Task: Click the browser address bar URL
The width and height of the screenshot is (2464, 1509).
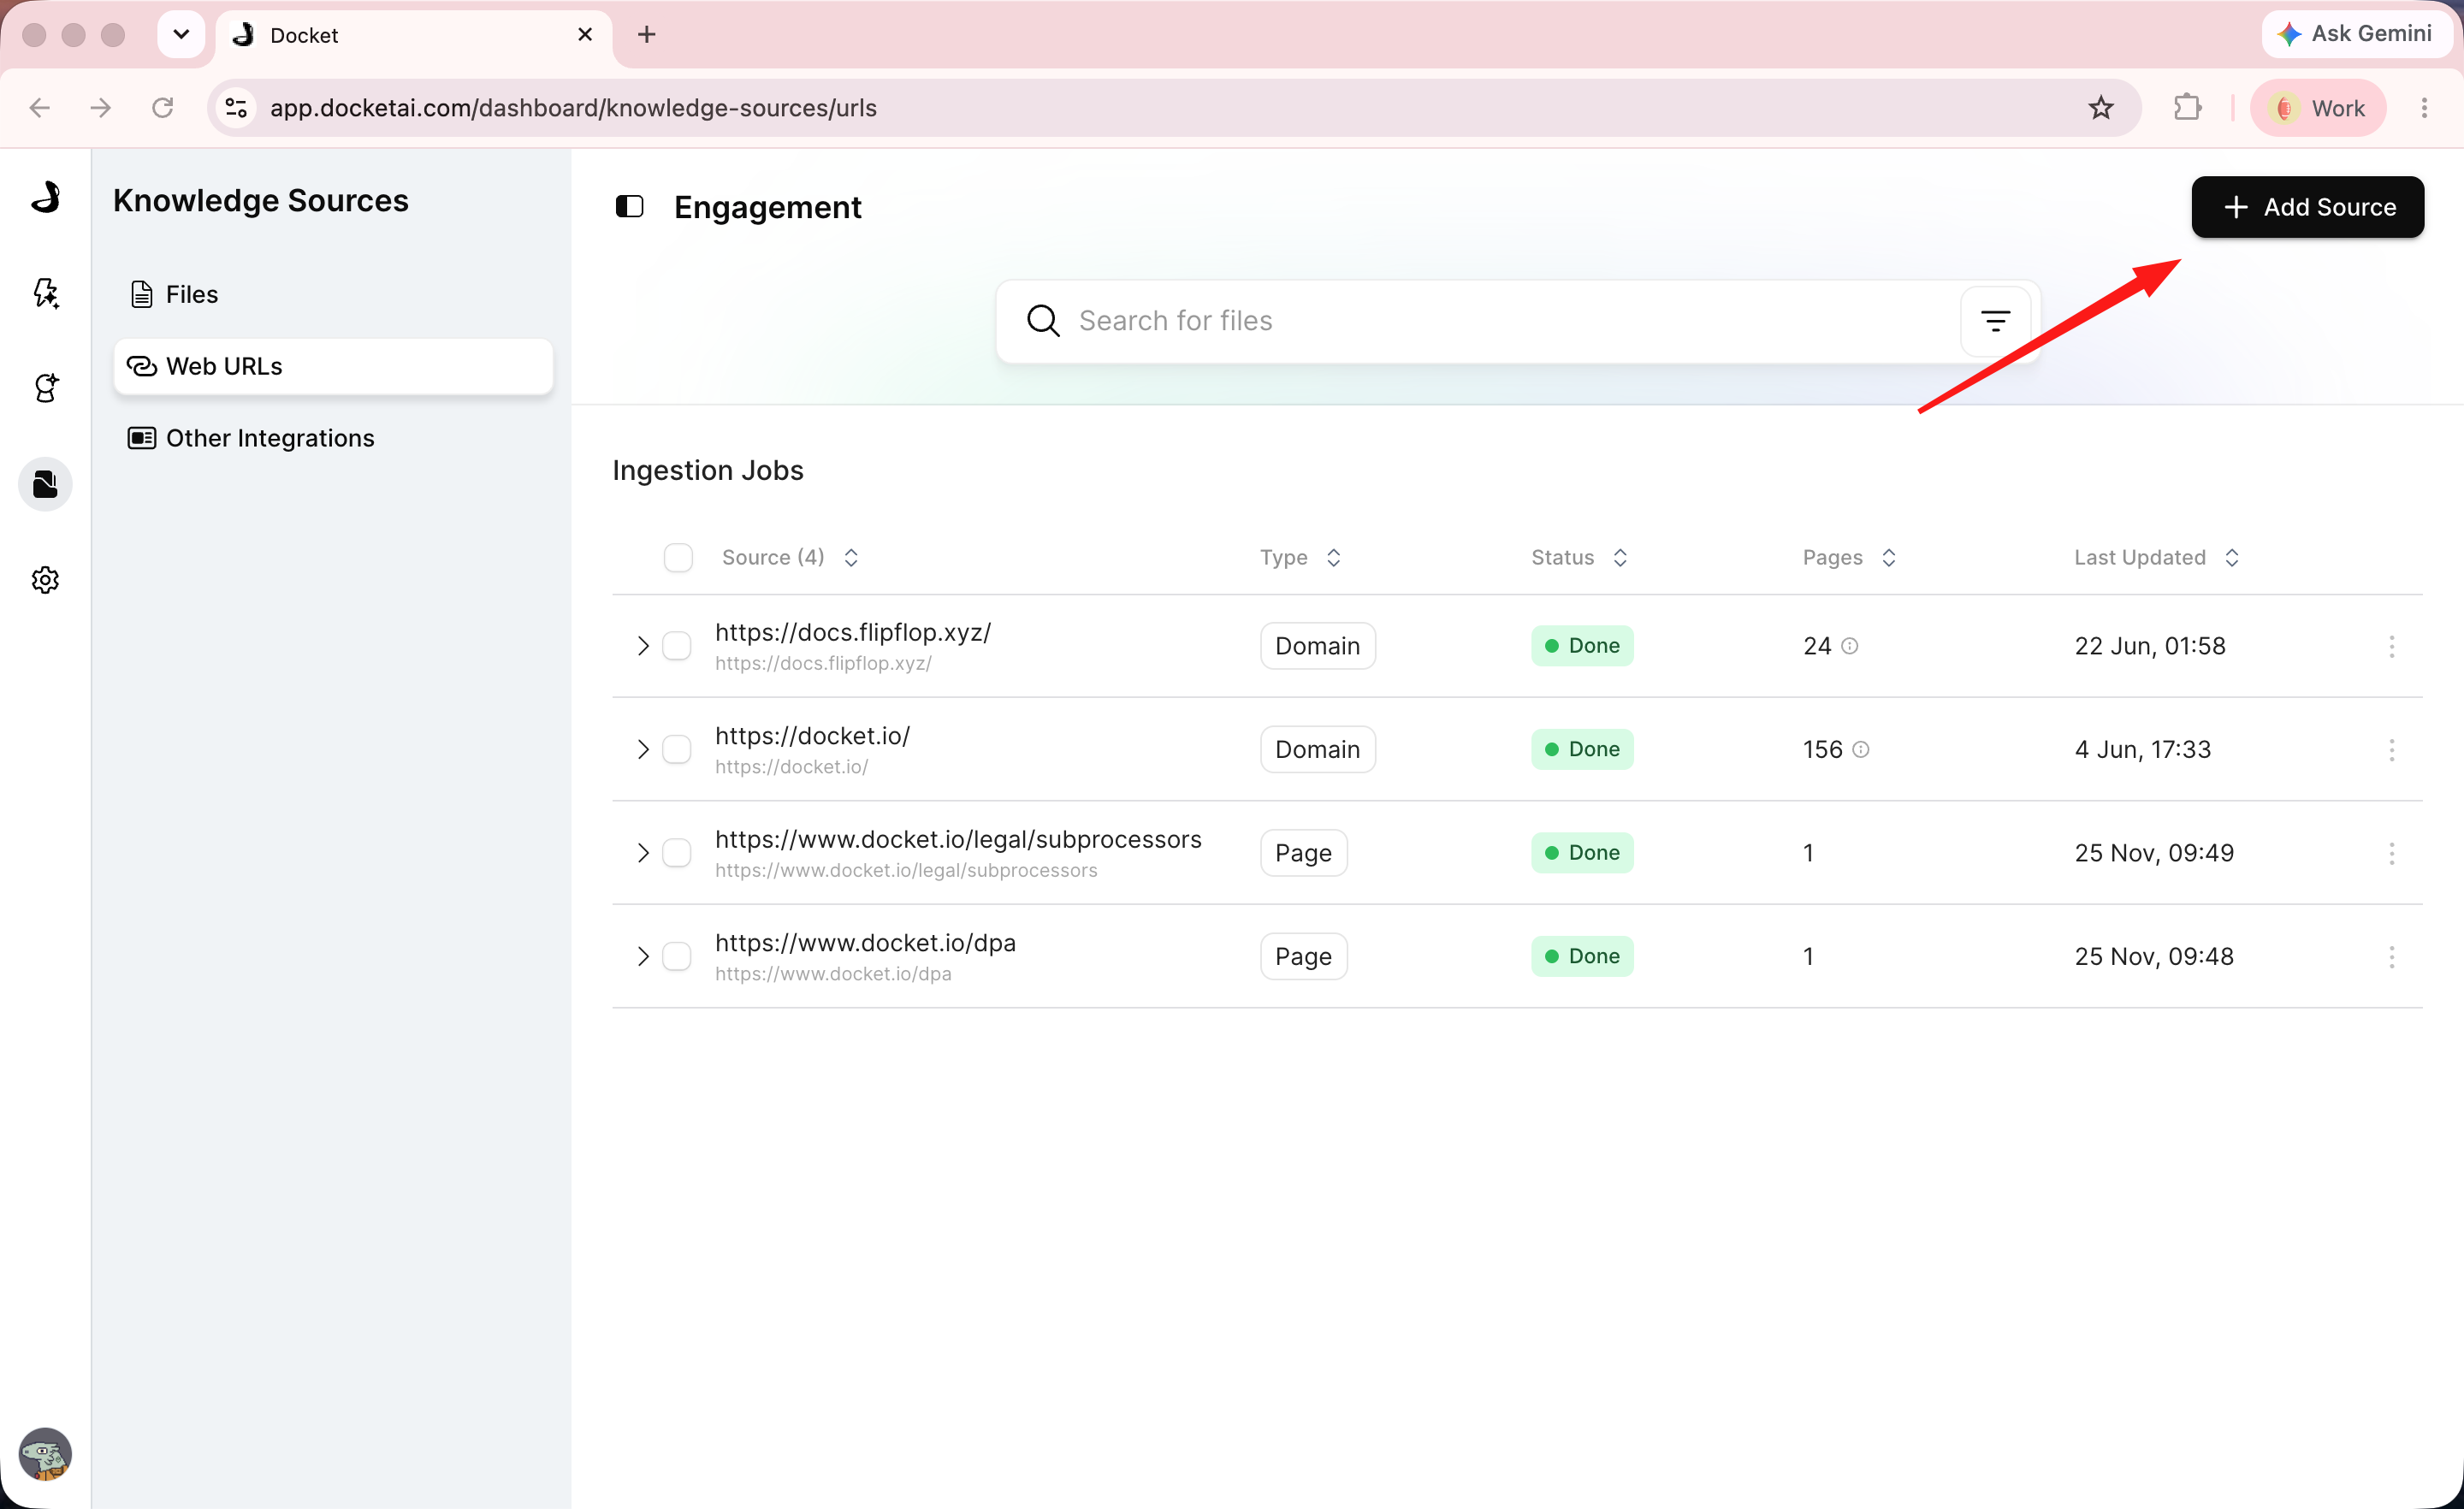Action: click(573, 108)
